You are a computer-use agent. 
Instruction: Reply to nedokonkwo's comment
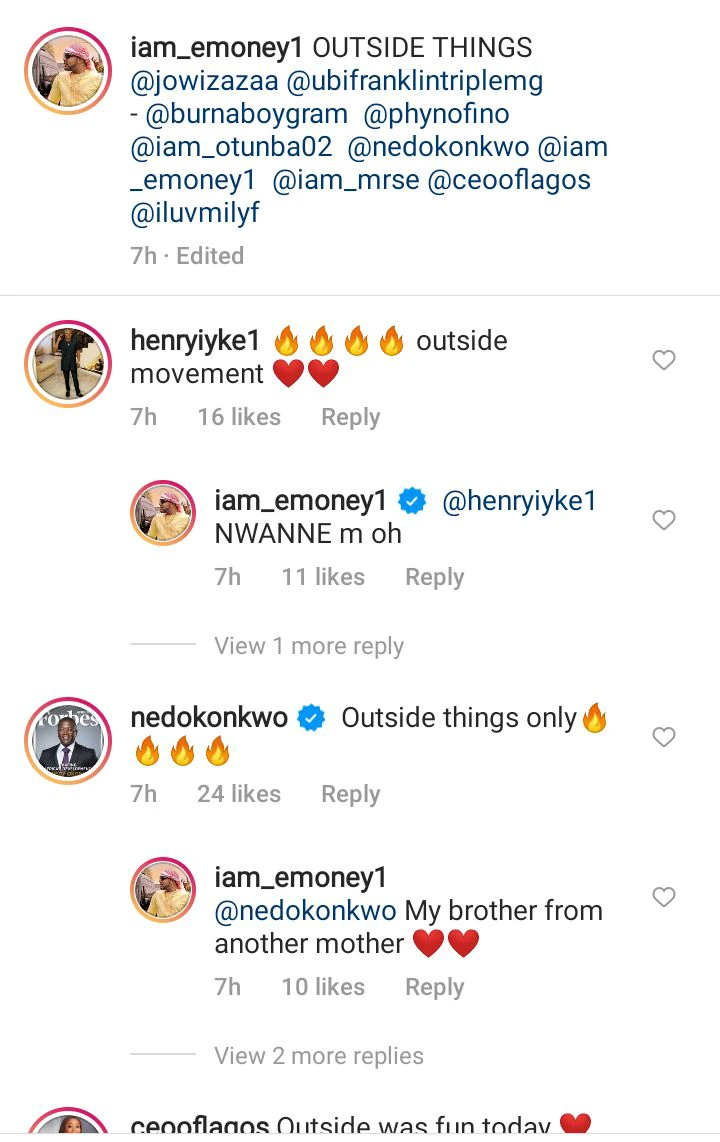pyautogui.click(x=350, y=794)
